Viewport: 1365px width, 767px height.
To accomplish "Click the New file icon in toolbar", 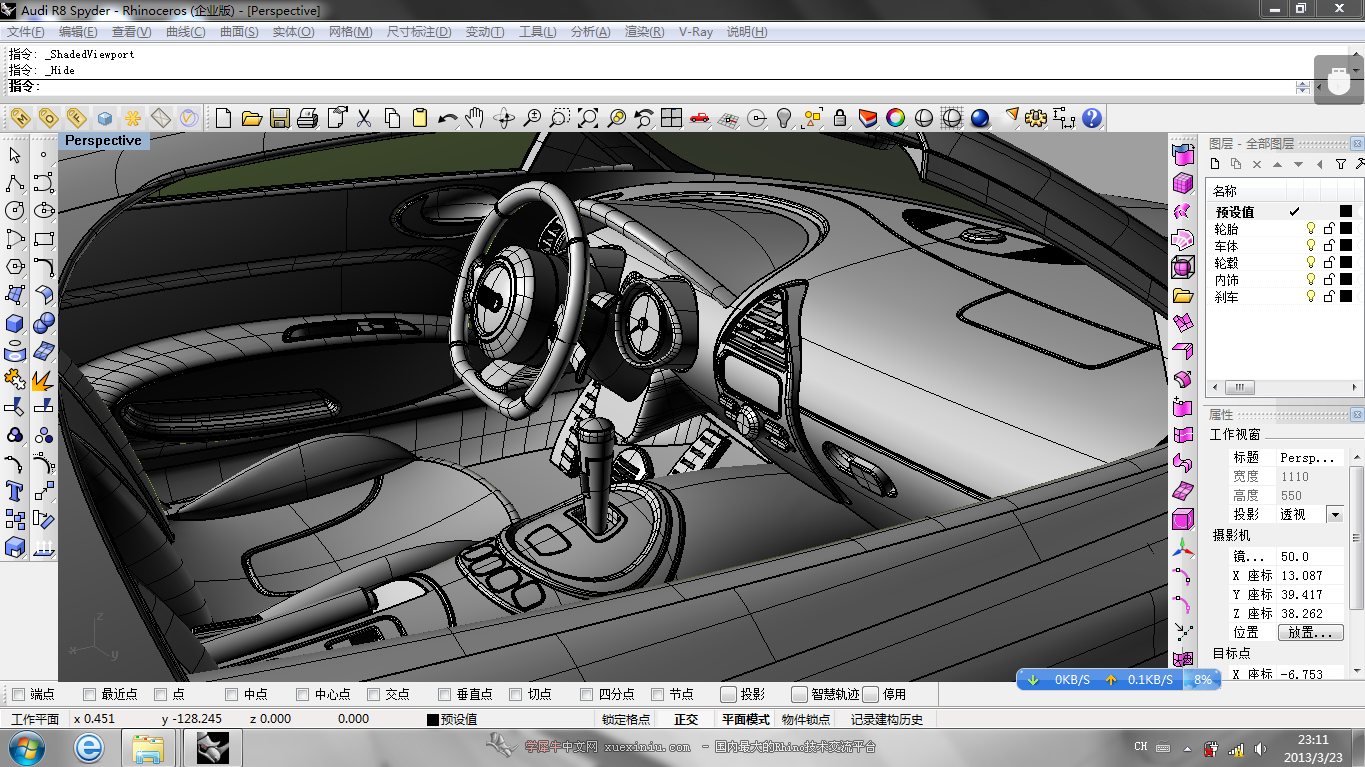I will 224,118.
